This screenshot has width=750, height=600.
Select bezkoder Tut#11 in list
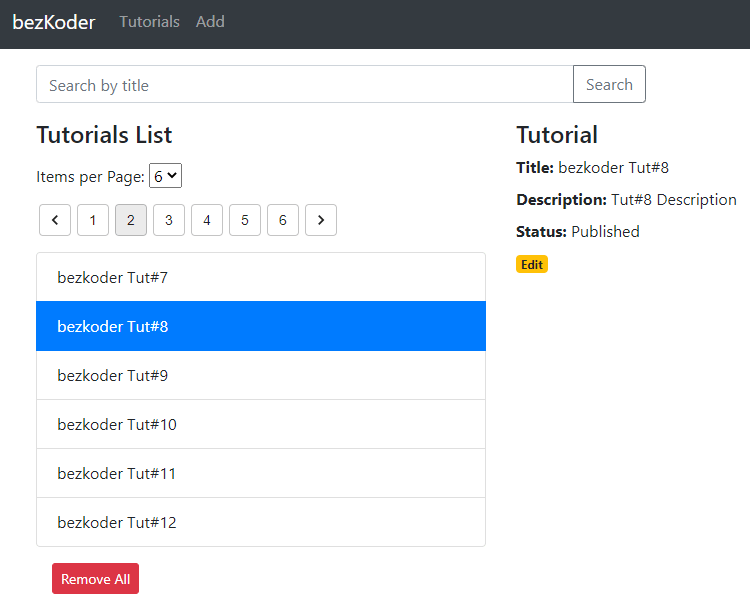(261, 473)
